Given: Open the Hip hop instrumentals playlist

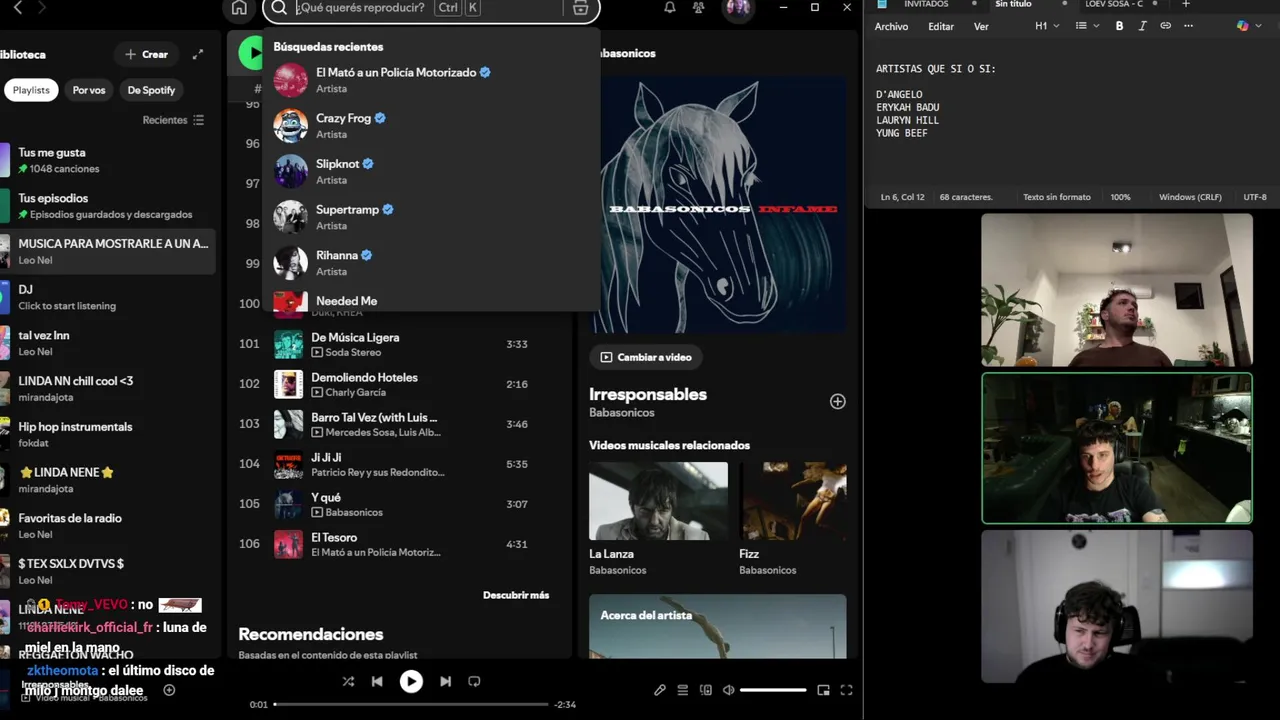Looking at the screenshot, I should click(x=106, y=434).
